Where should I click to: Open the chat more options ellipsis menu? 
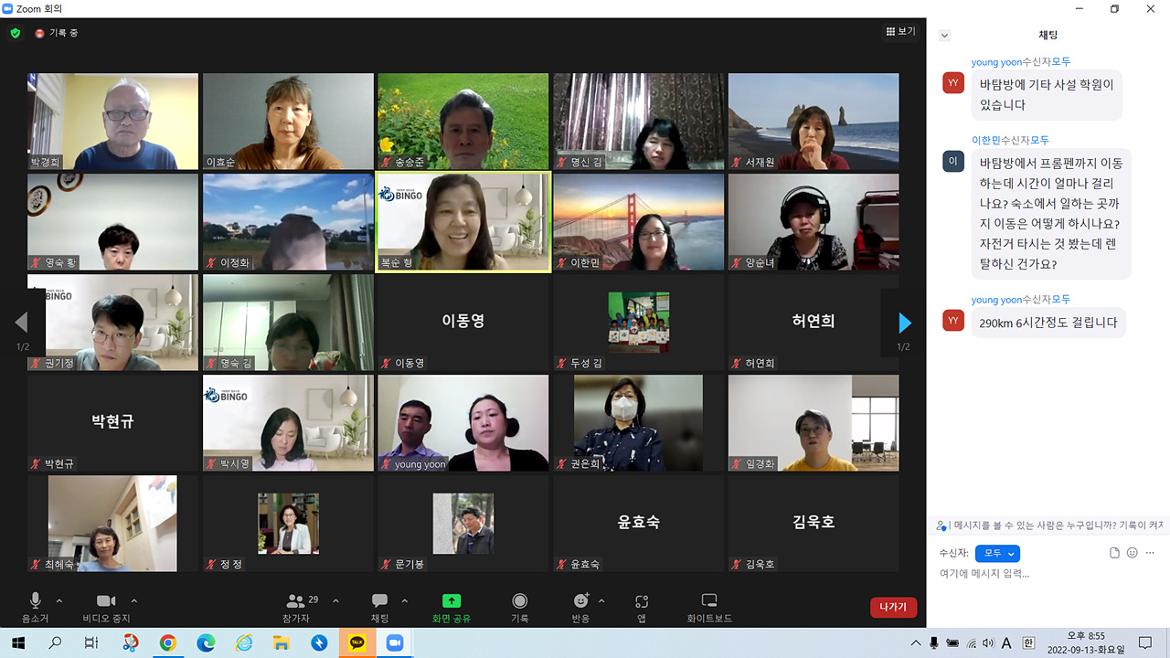coord(1150,553)
